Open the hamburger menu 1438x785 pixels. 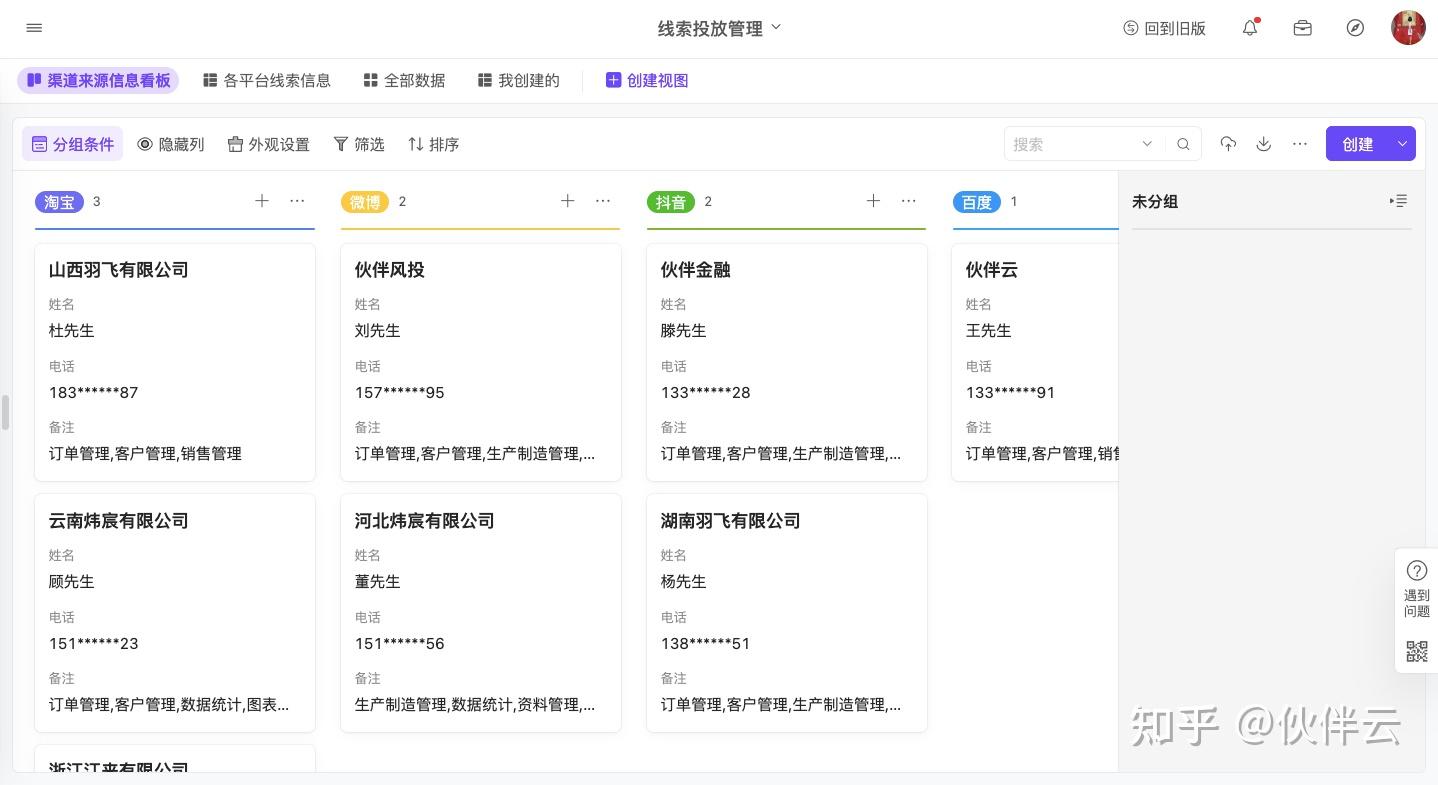coord(34,28)
